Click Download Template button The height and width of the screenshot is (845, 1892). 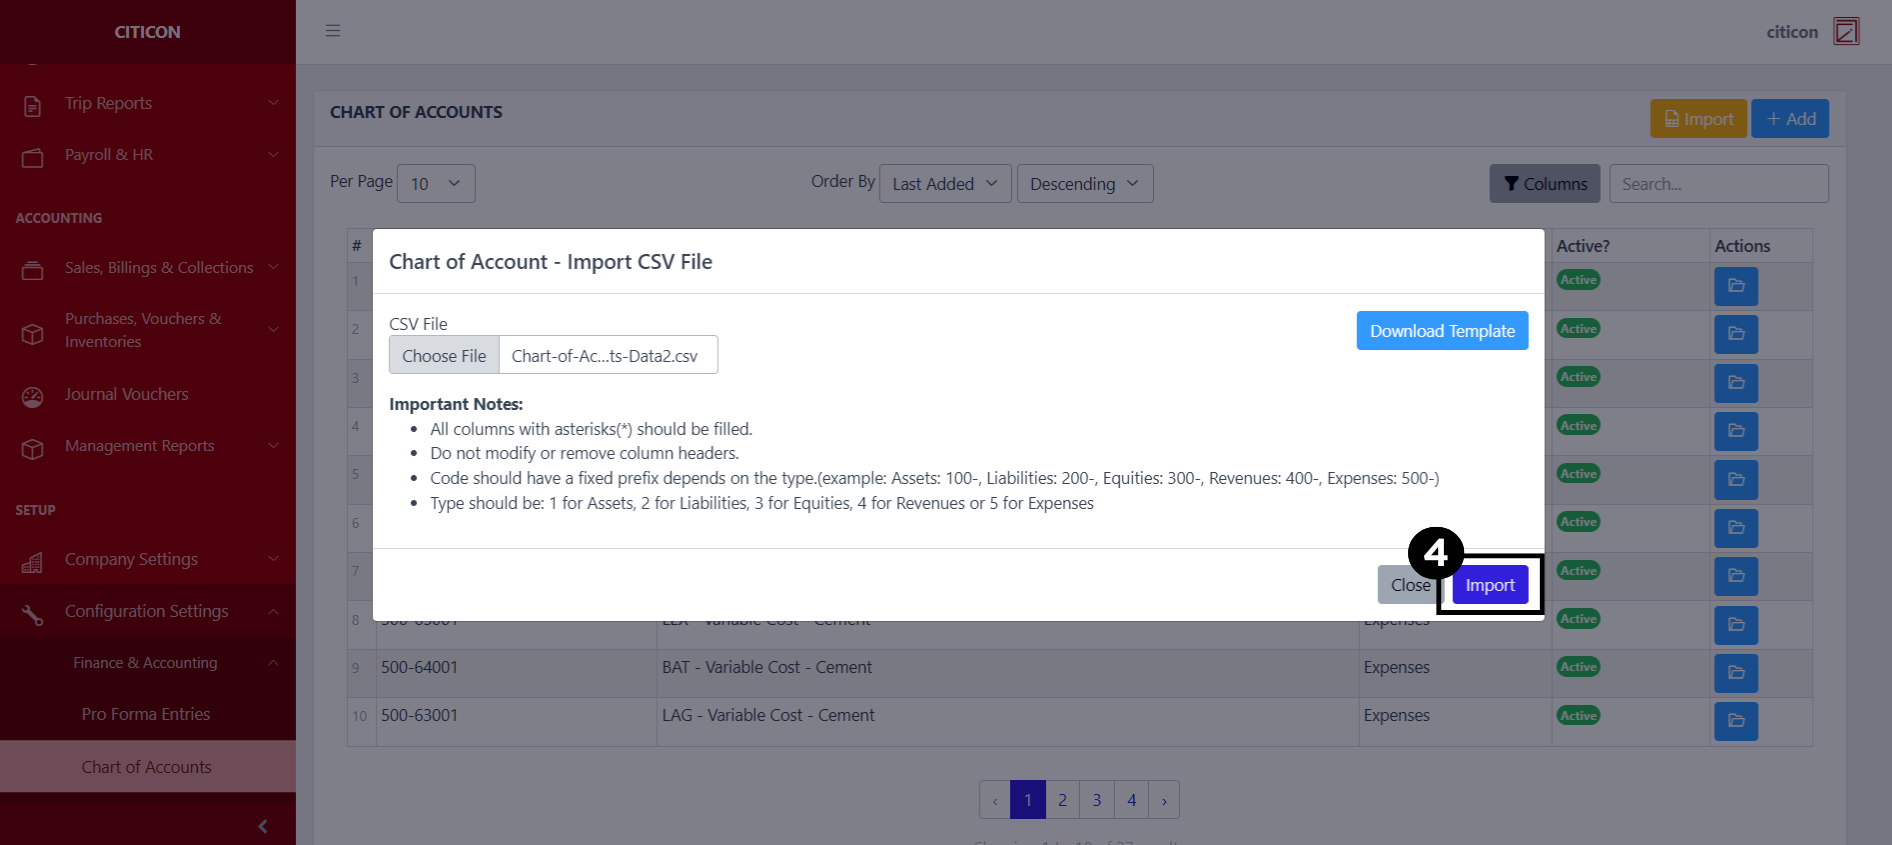[x=1441, y=331]
